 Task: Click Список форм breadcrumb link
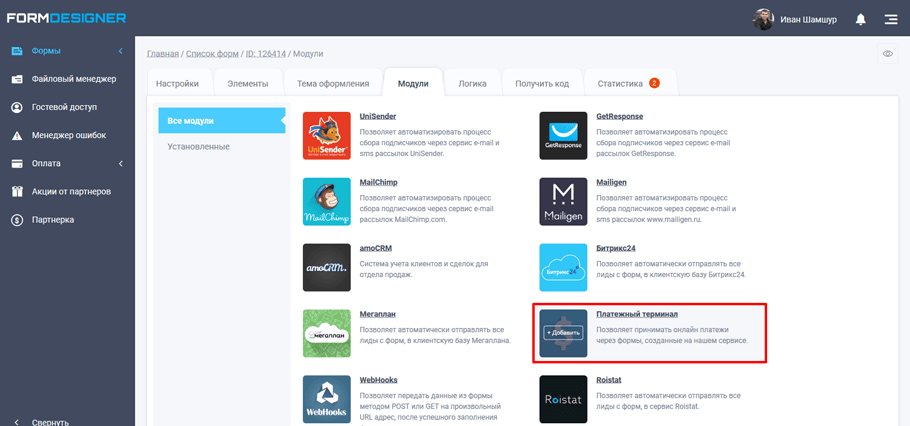[x=213, y=54]
